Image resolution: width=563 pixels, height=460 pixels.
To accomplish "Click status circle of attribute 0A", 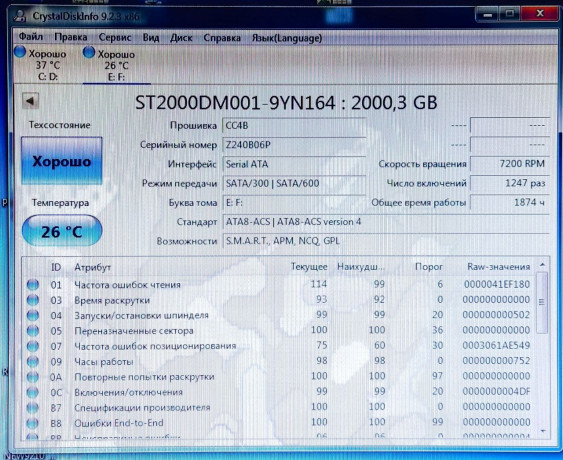I will coord(33,377).
